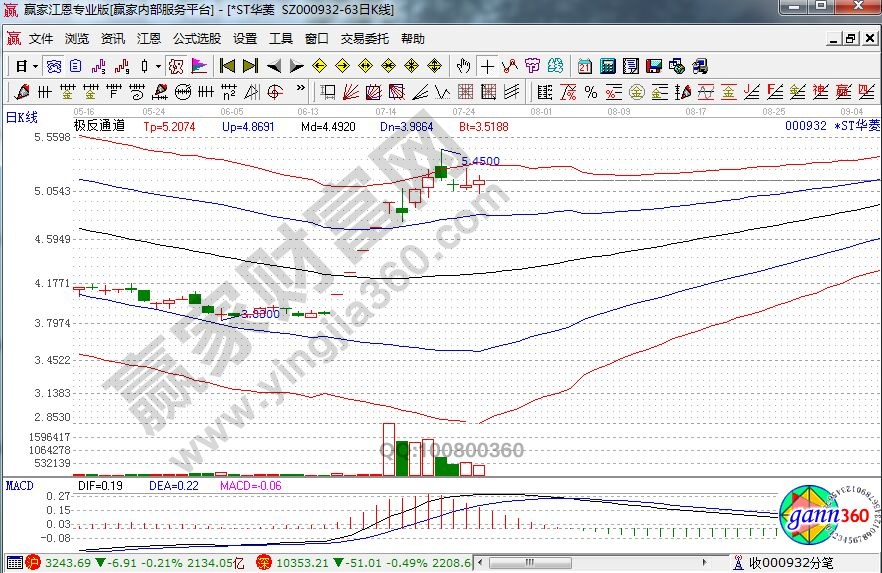
Task: Click the black right arrow scroll icon
Action: 296,66
